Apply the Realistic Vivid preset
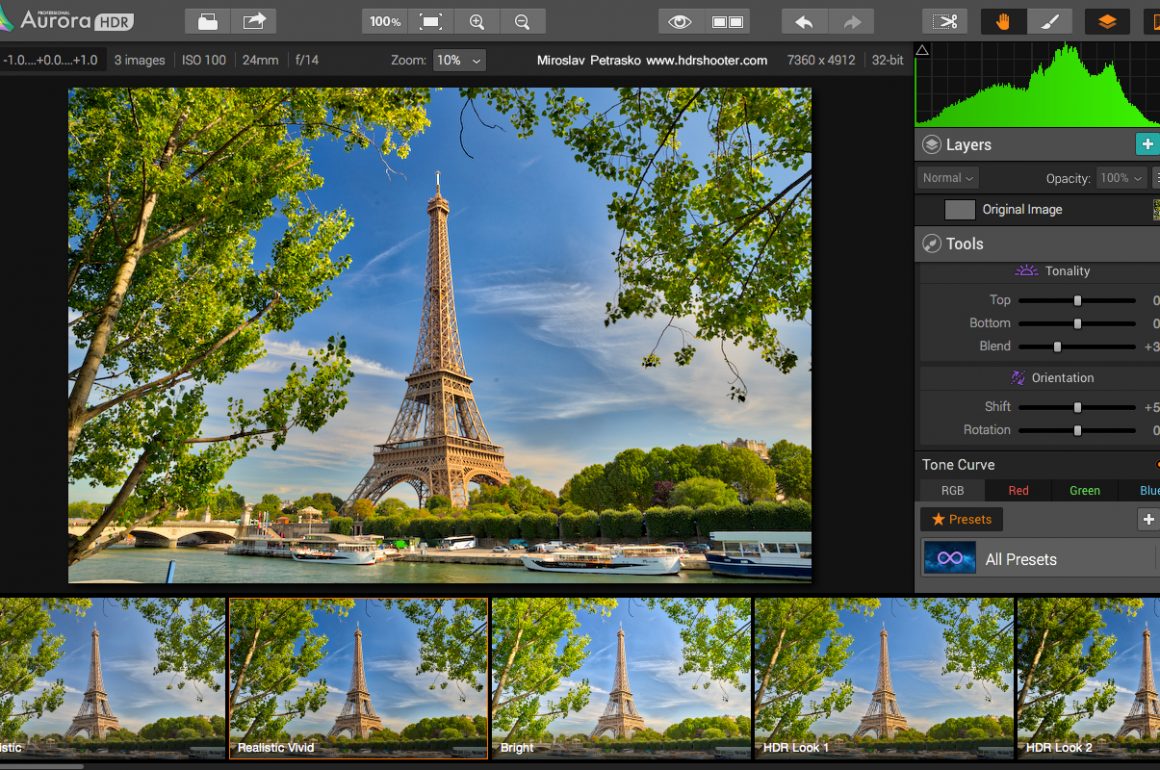This screenshot has height=770, width=1160. tap(359, 678)
